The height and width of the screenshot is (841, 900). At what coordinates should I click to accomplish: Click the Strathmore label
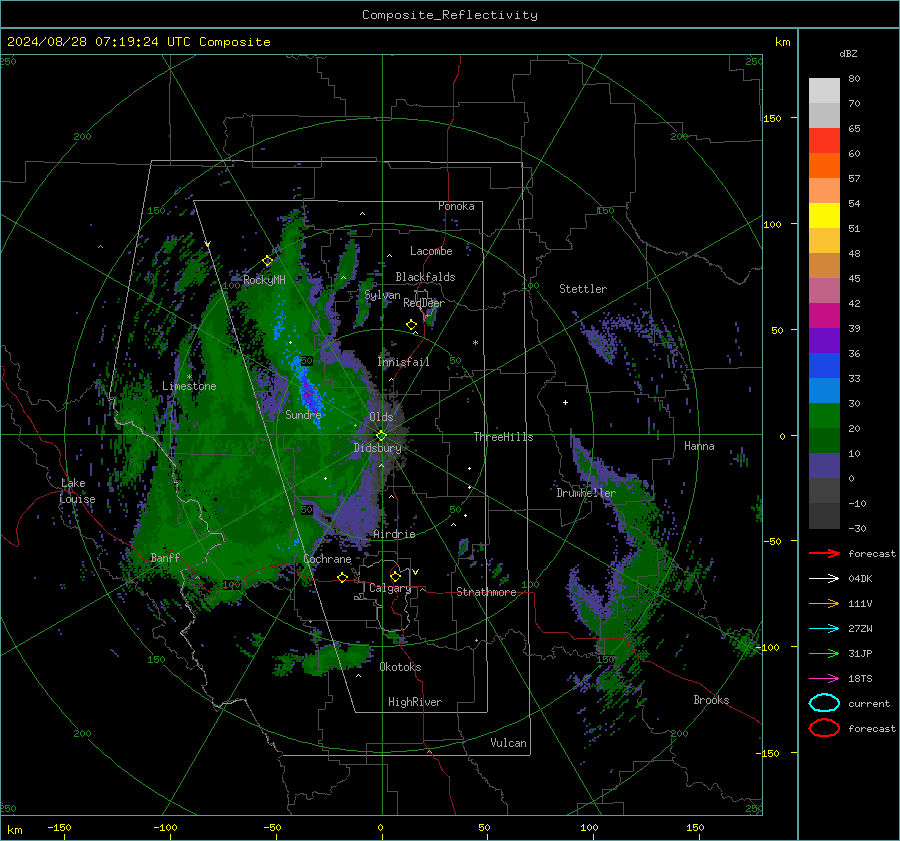[x=486, y=592]
